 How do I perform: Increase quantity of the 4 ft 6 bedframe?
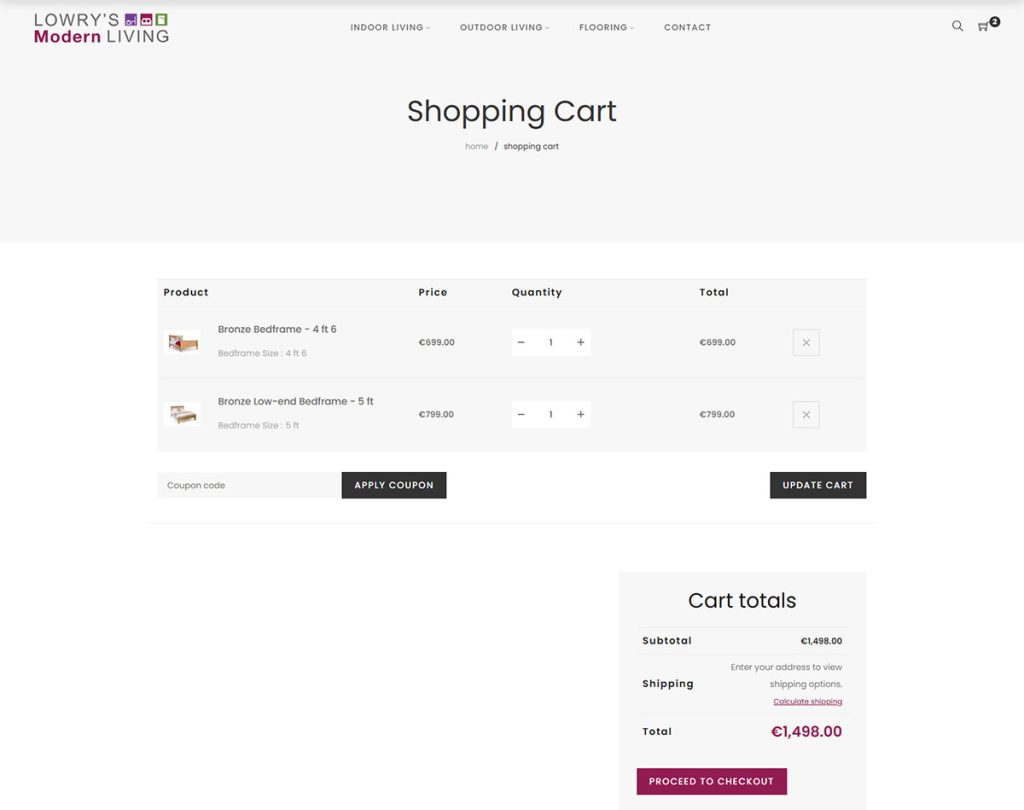[580, 342]
